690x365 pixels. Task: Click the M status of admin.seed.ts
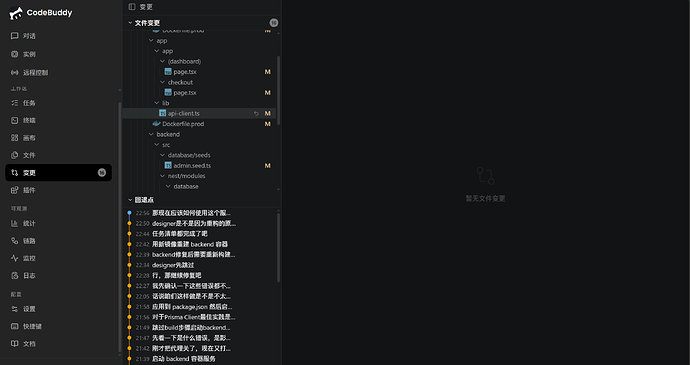click(268, 166)
